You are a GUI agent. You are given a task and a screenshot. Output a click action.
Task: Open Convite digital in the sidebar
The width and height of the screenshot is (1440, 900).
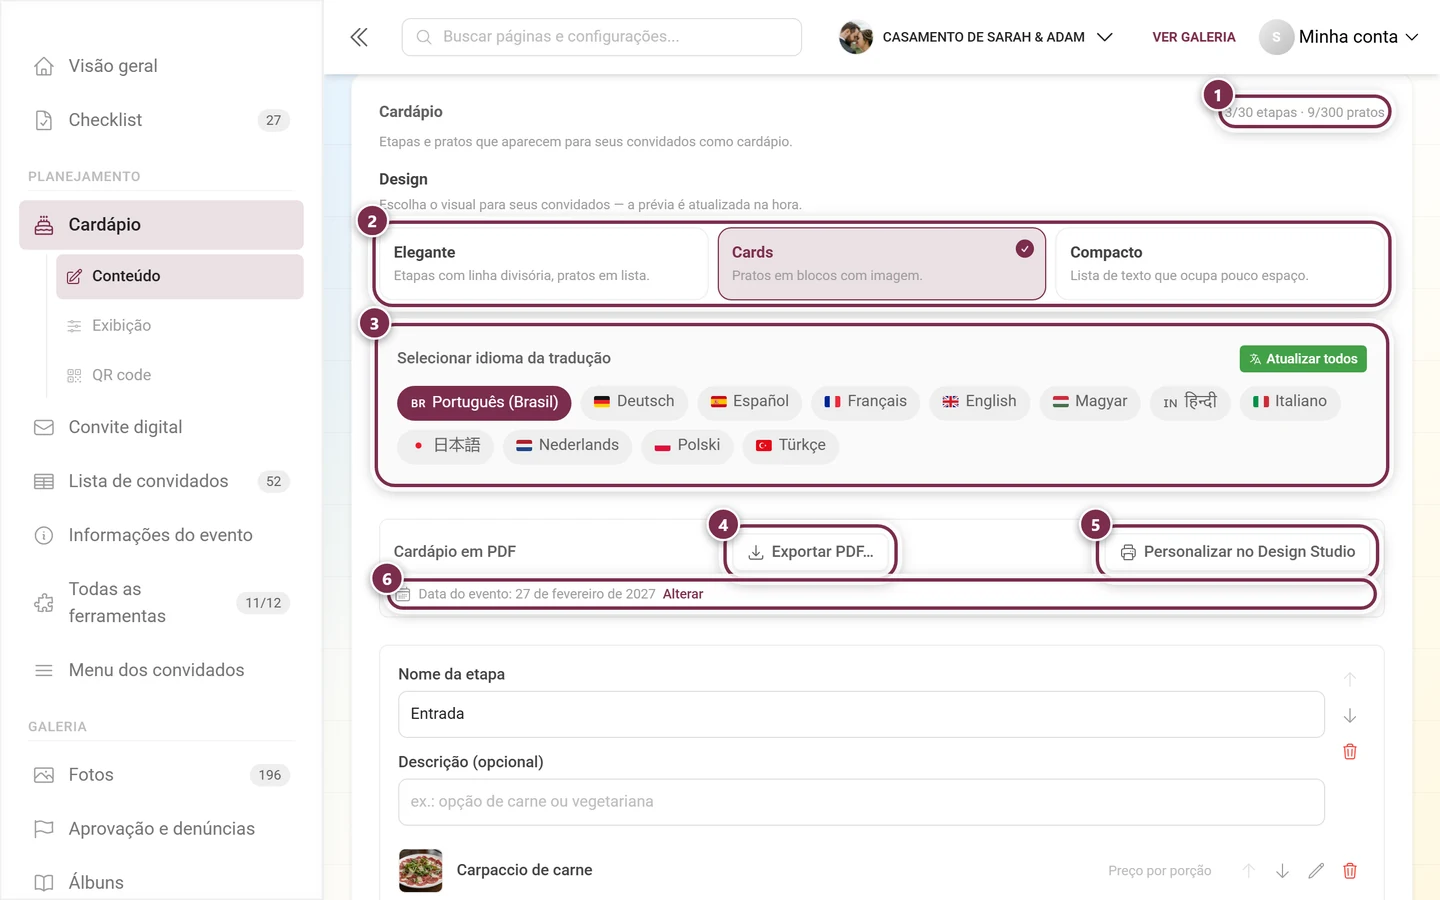click(x=161, y=427)
